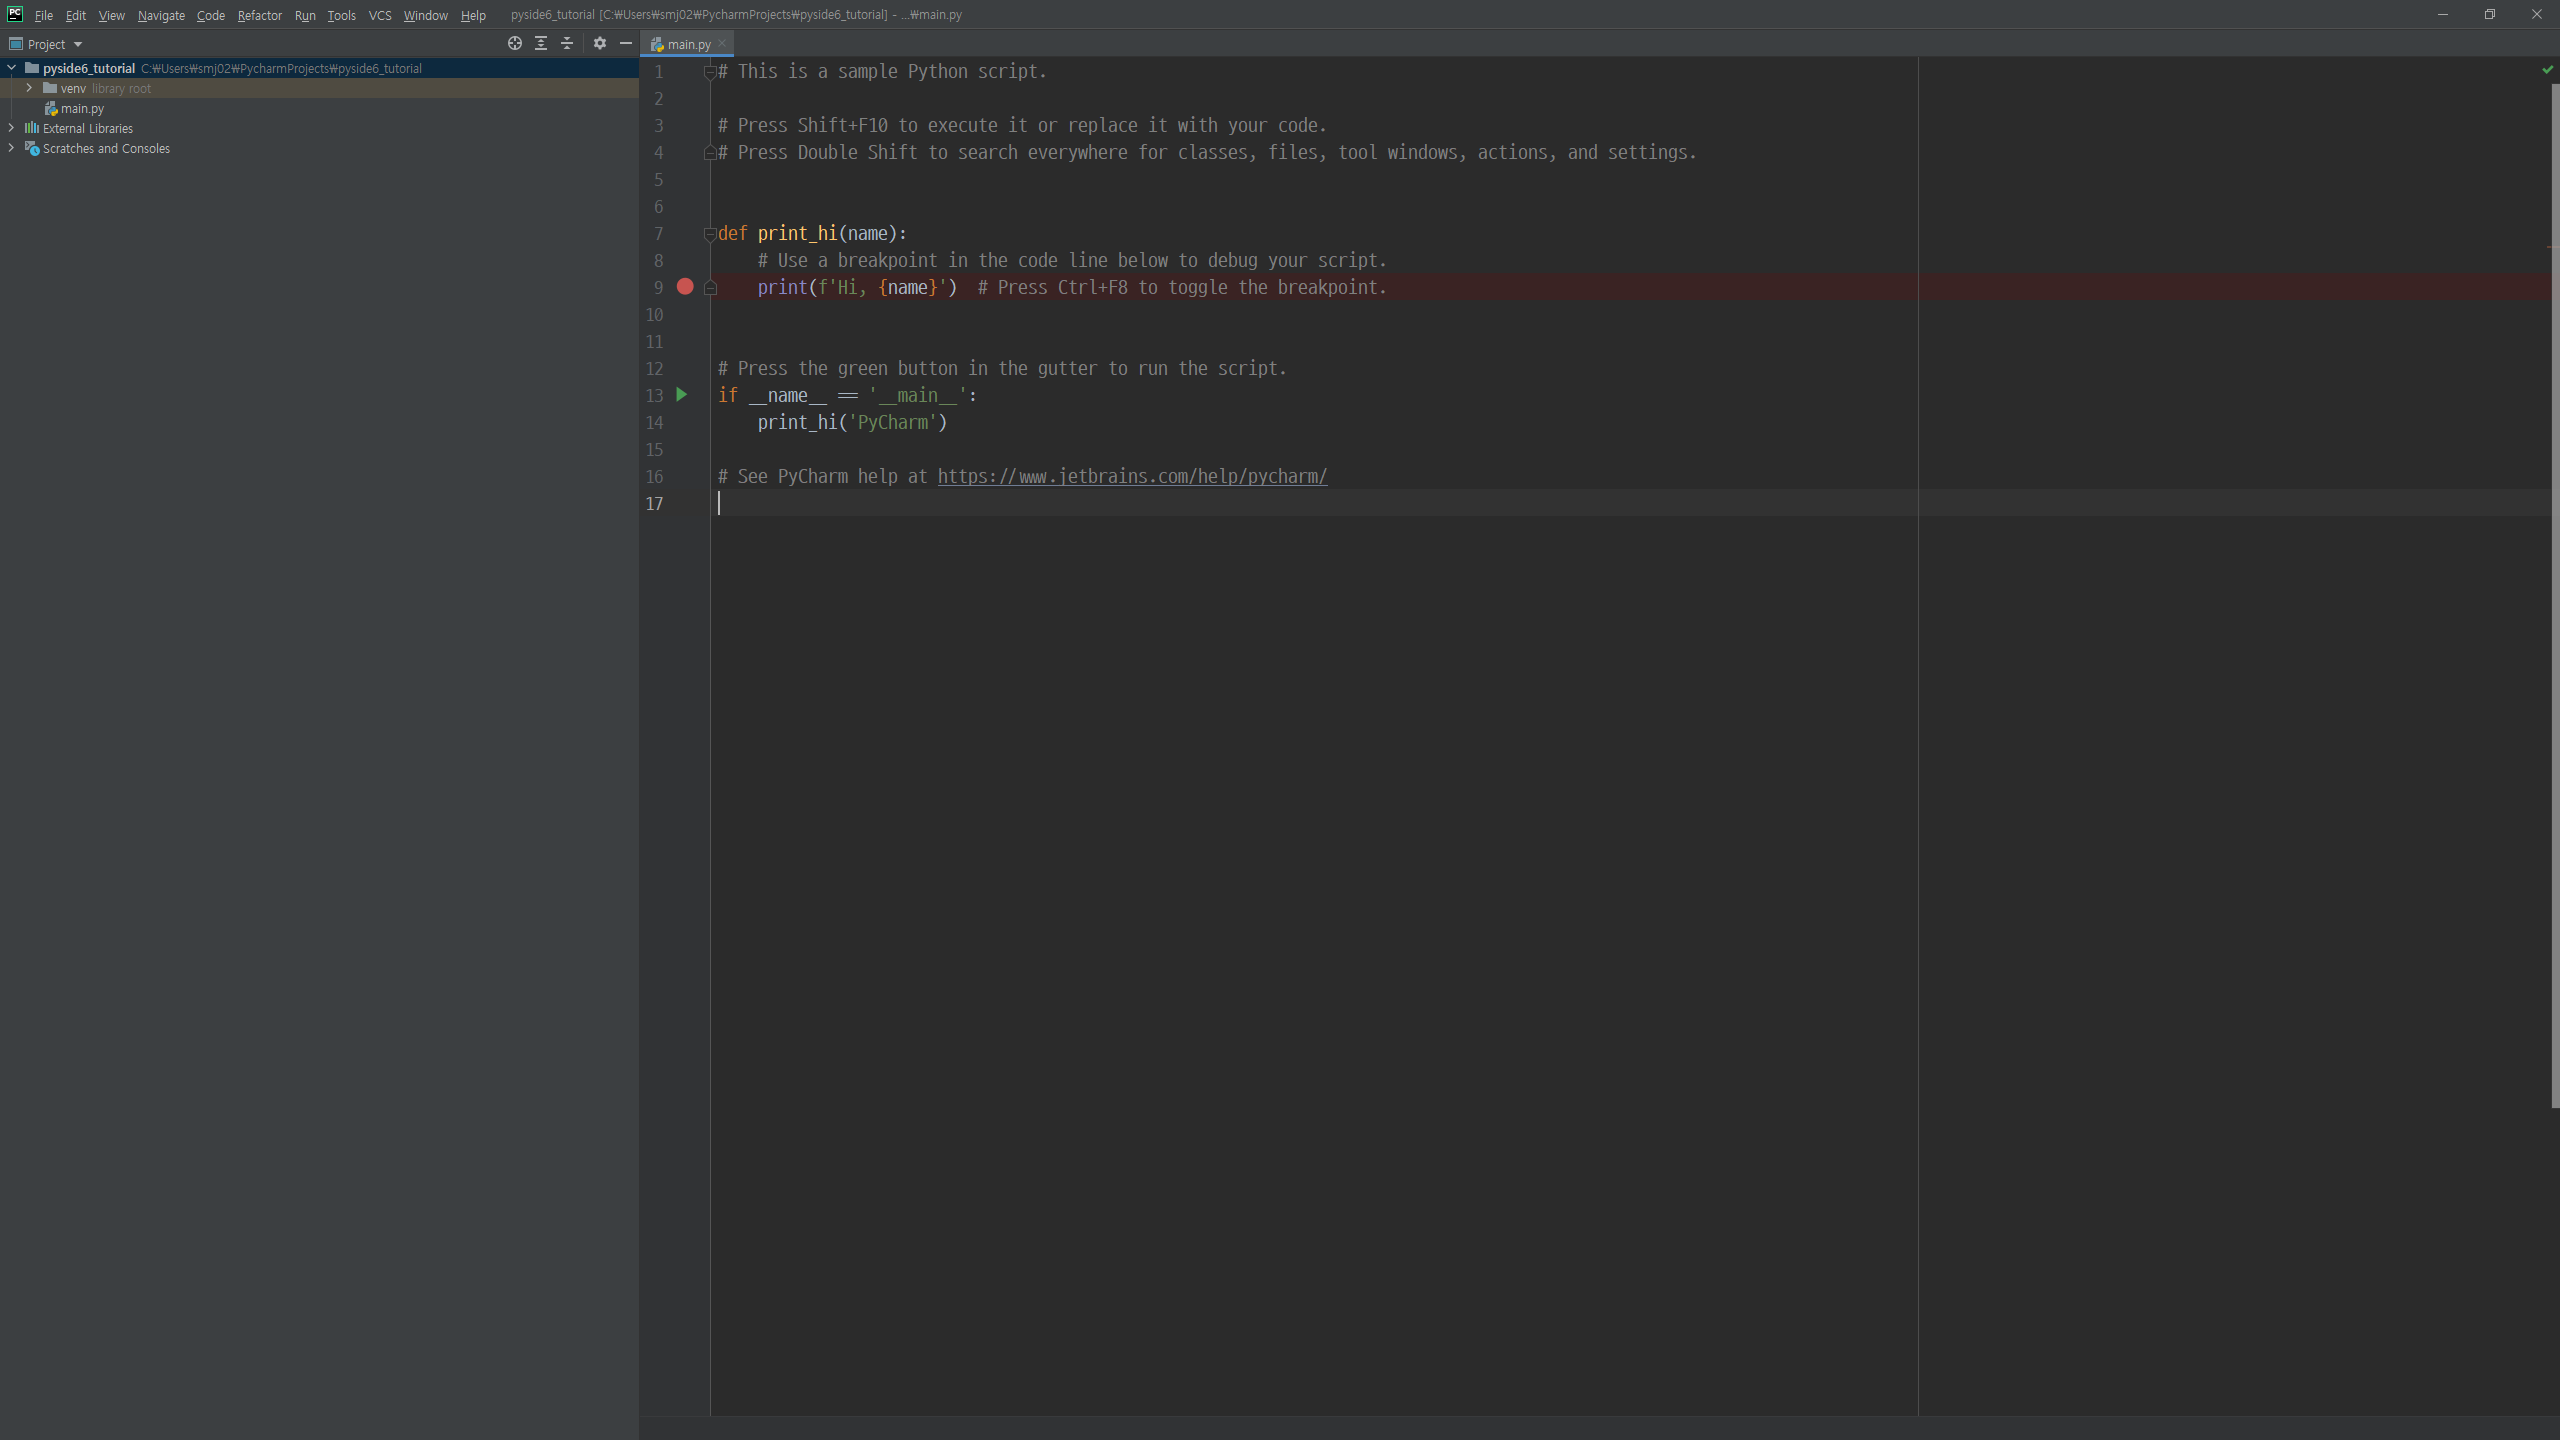Hide the Project tool window
Image resolution: width=2560 pixels, height=1440 pixels.
pyautogui.click(x=626, y=43)
